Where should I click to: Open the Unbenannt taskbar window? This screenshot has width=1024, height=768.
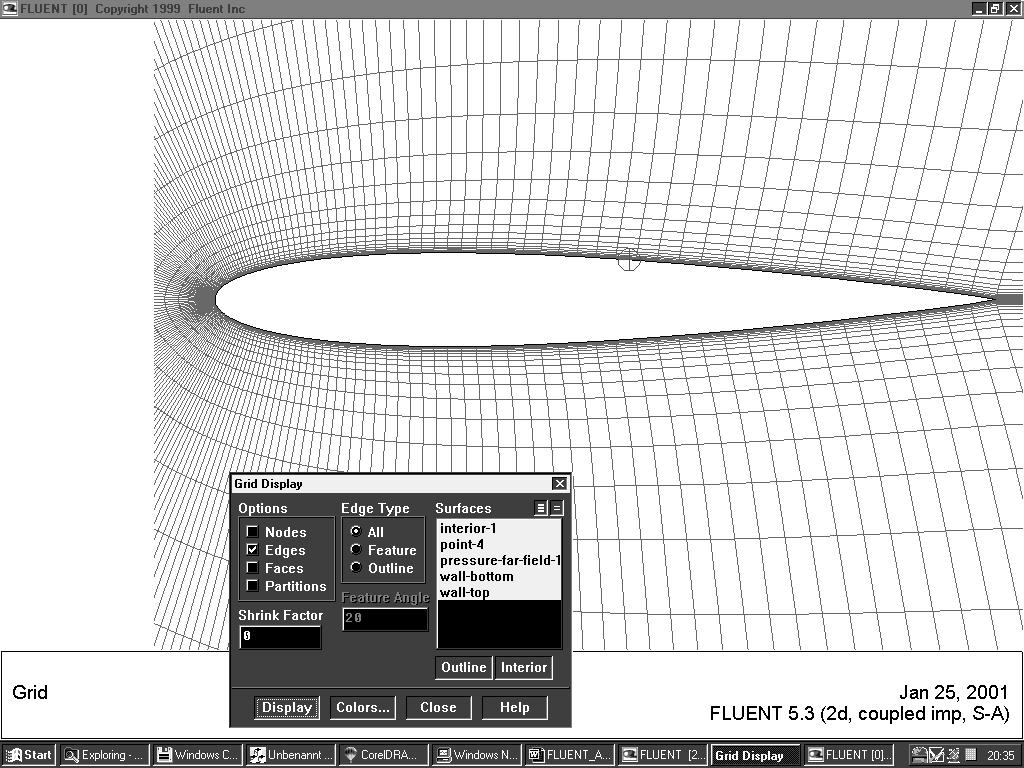coord(291,755)
